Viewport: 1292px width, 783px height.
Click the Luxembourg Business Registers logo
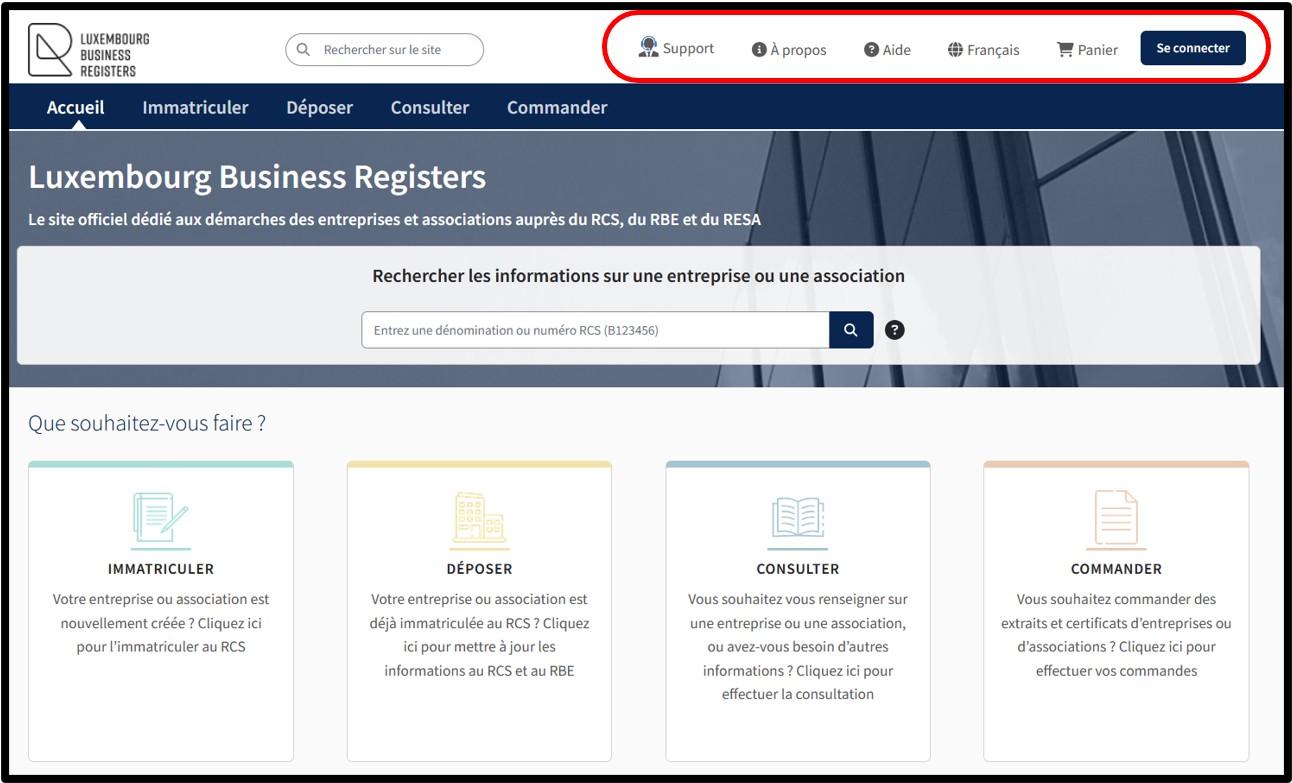(x=88, y=51)
